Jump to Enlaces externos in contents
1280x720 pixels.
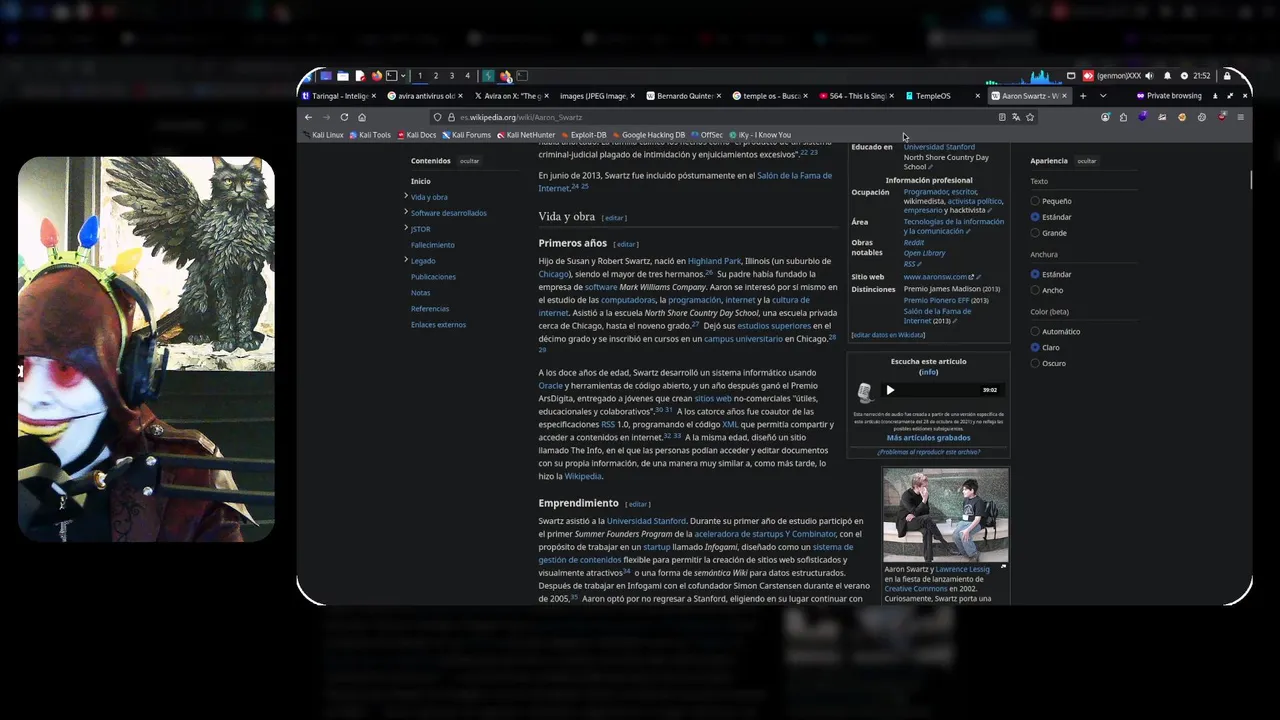point(438,325)
